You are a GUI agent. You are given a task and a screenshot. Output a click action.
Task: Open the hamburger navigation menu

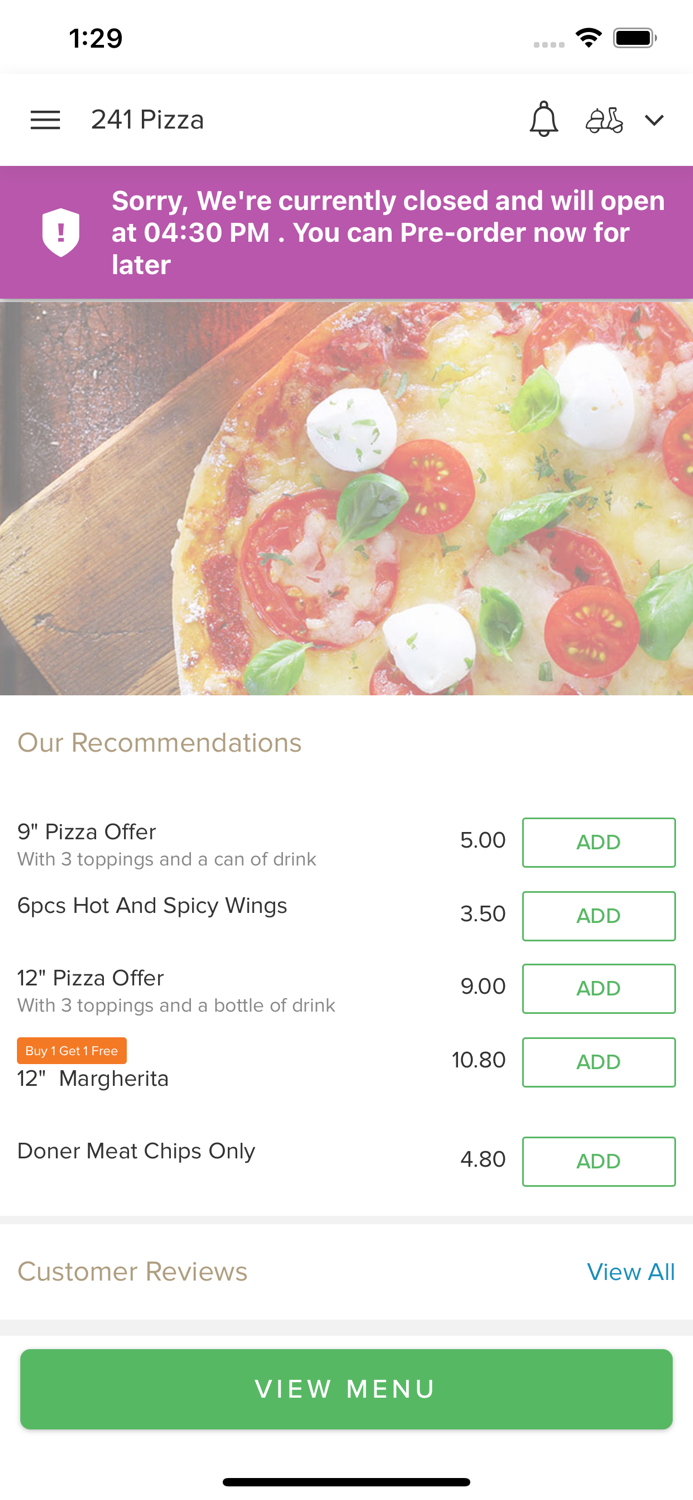tap(45, 119)
